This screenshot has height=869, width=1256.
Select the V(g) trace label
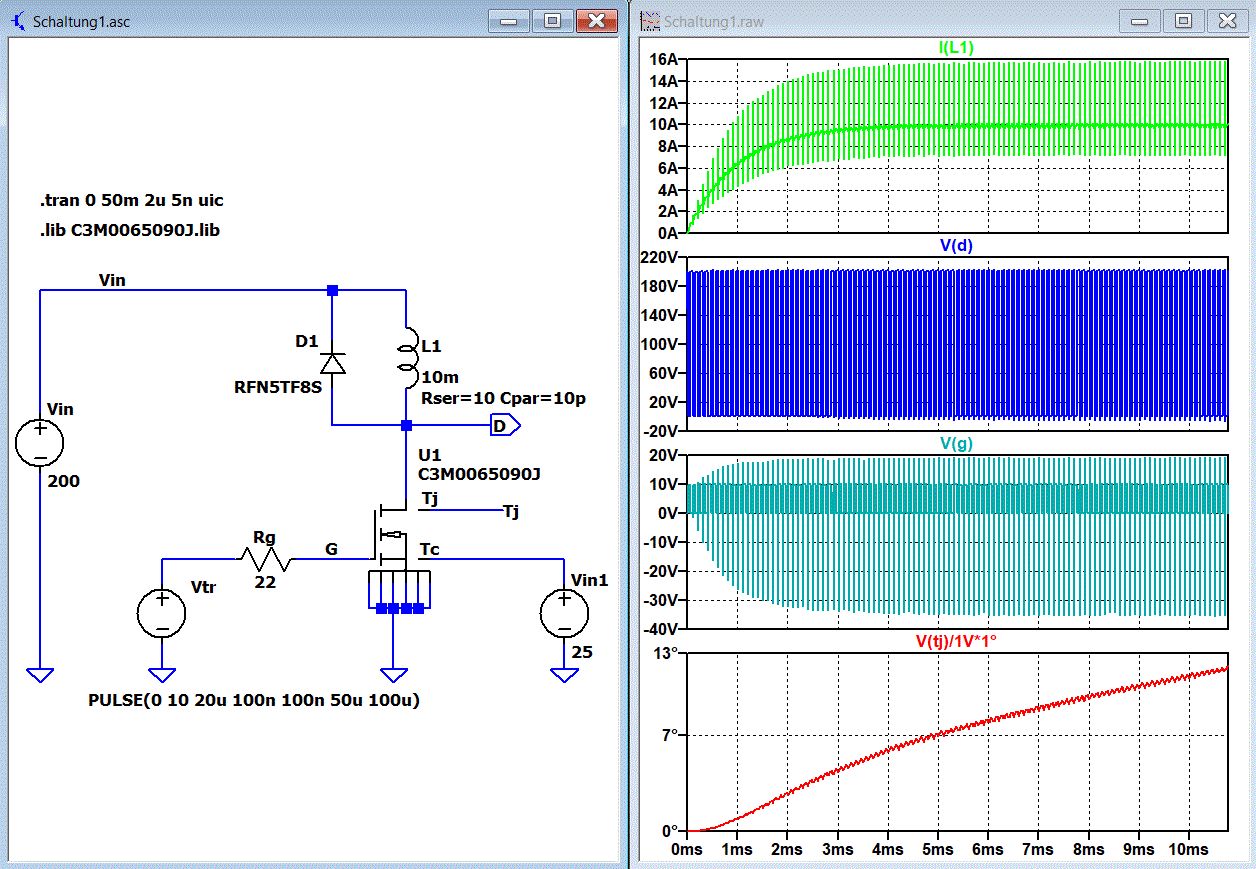pos(958,443)
